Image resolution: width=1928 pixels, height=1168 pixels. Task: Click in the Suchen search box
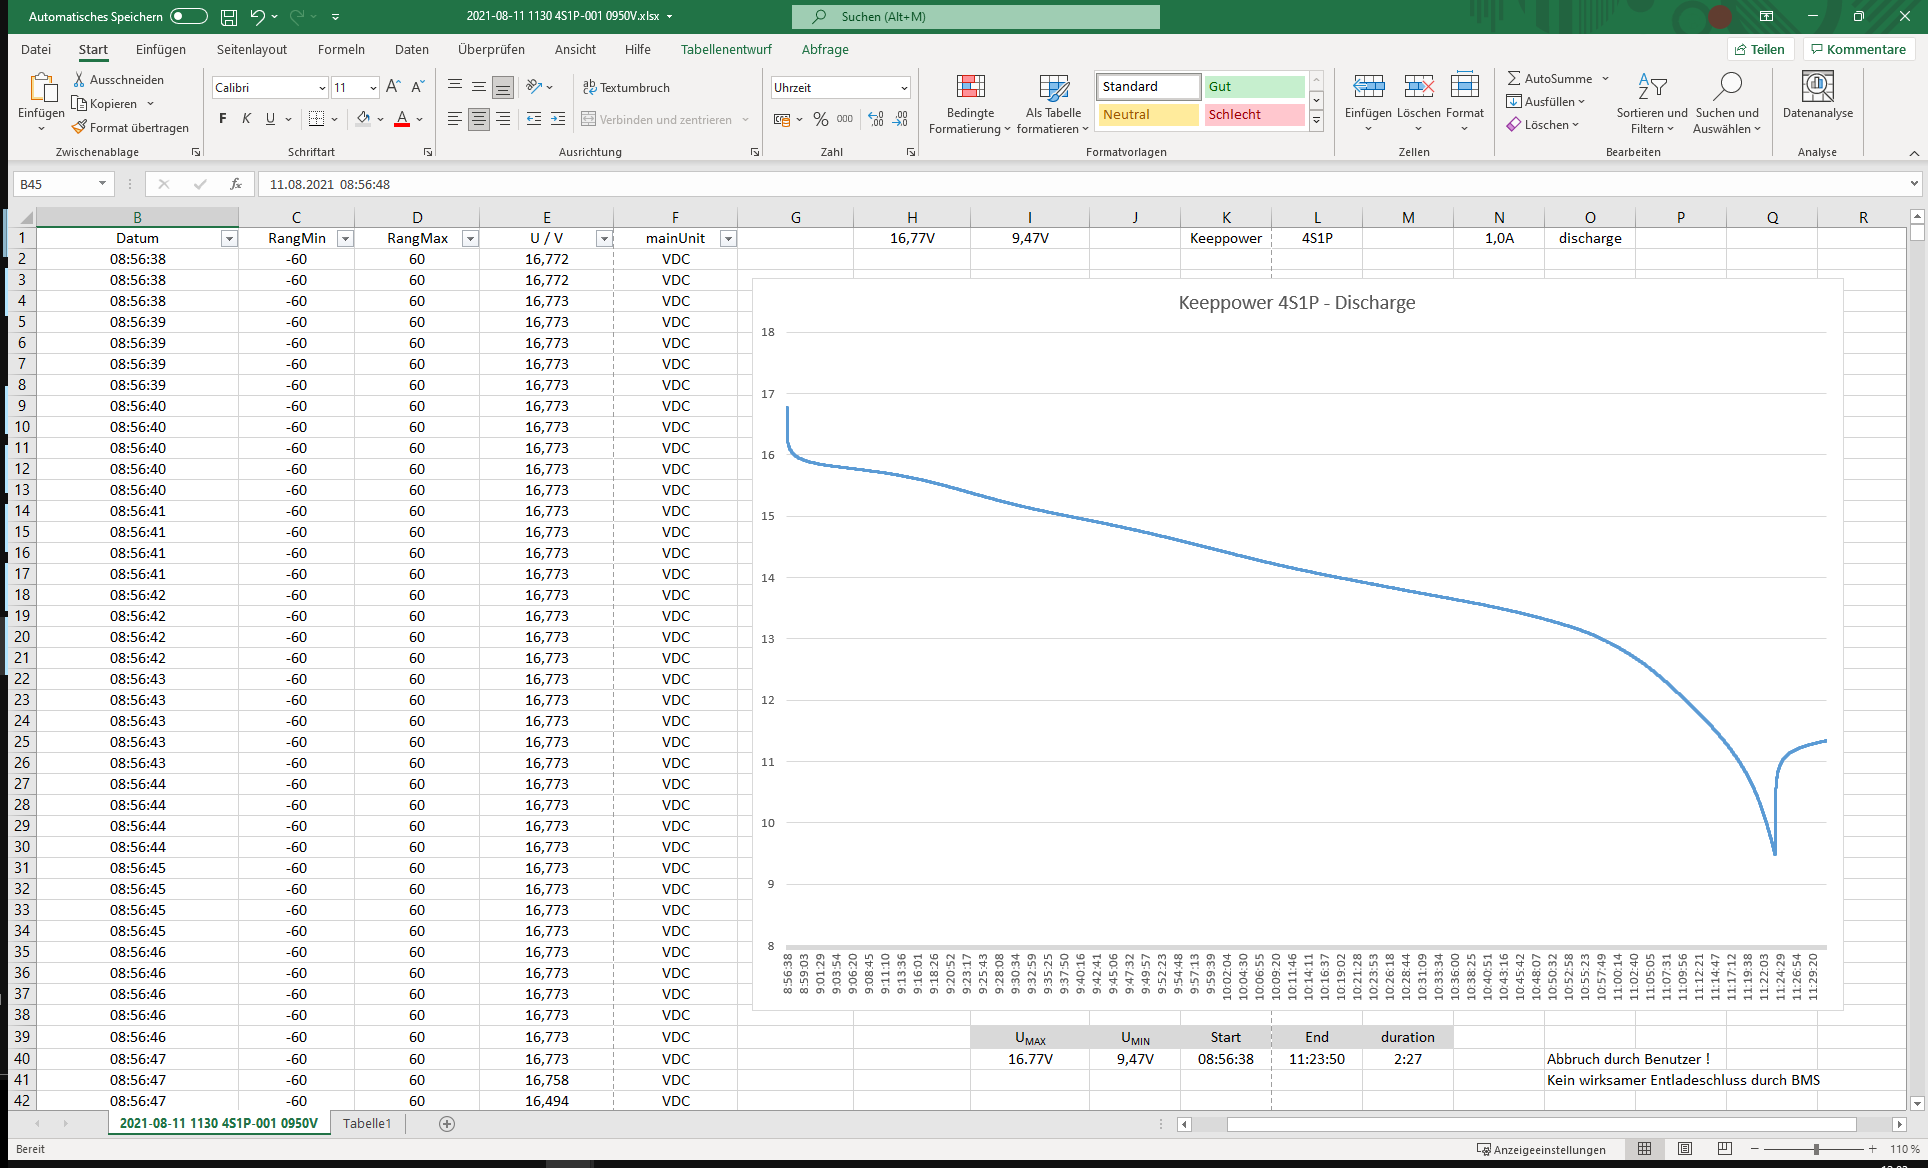[976, 16]
